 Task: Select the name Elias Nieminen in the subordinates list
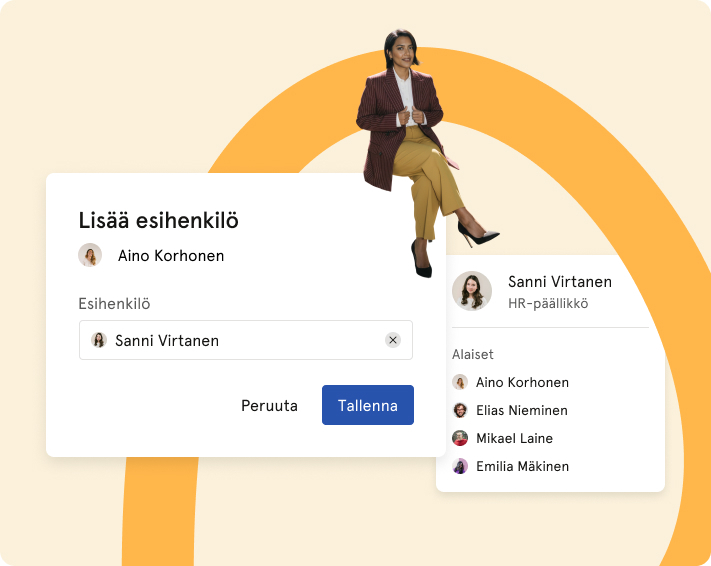coord(522,410)
